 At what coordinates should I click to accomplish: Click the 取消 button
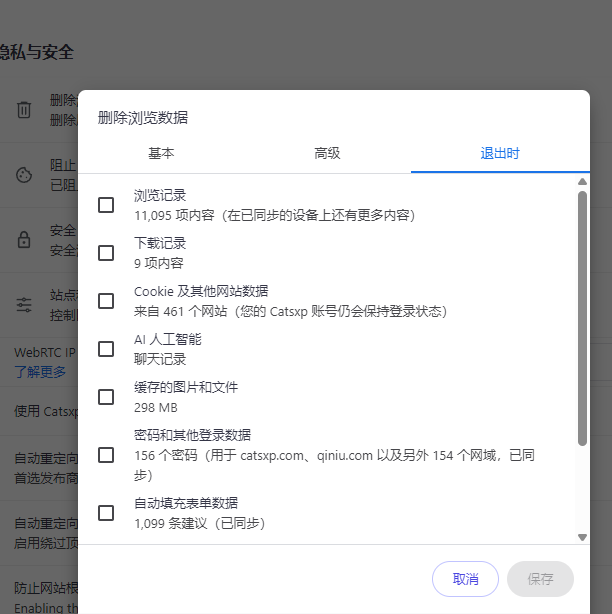point(465,579)
